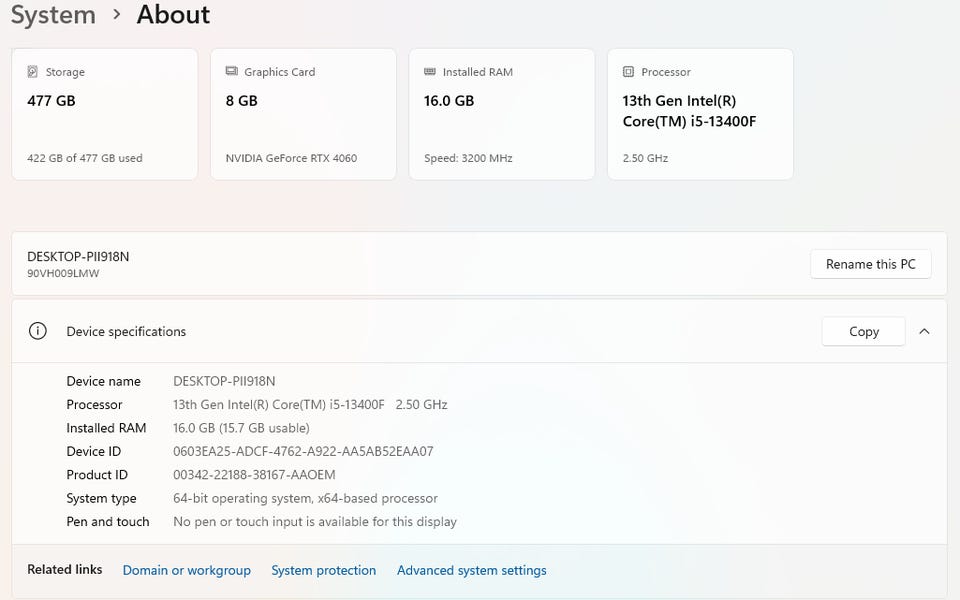This screenshot has width=960, height=600.
Task: Click the '16.0 GB (15.7 GB usable)' value
Action: (241, 428)
